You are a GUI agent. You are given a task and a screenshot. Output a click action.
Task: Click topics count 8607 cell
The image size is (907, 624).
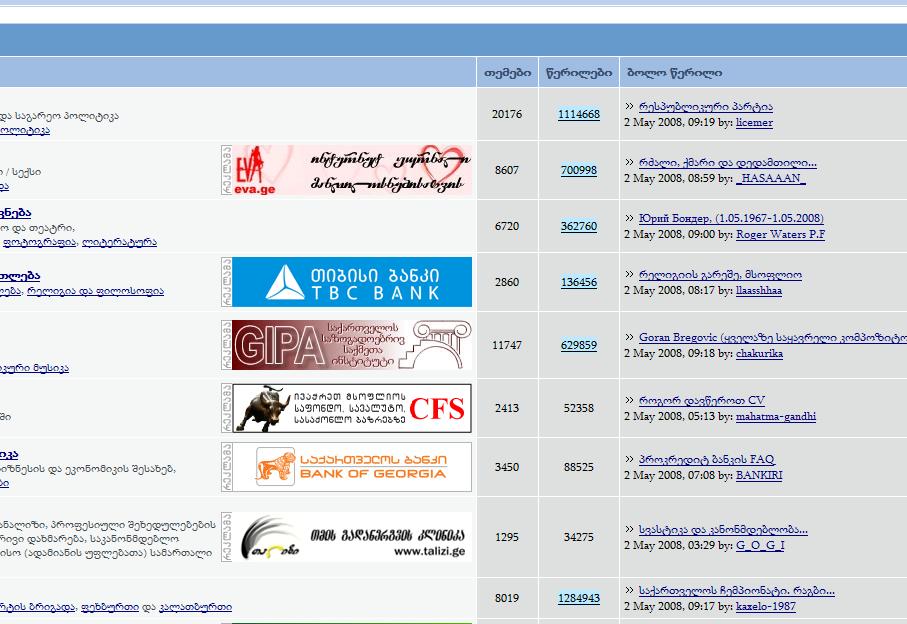tap(507, 171)
